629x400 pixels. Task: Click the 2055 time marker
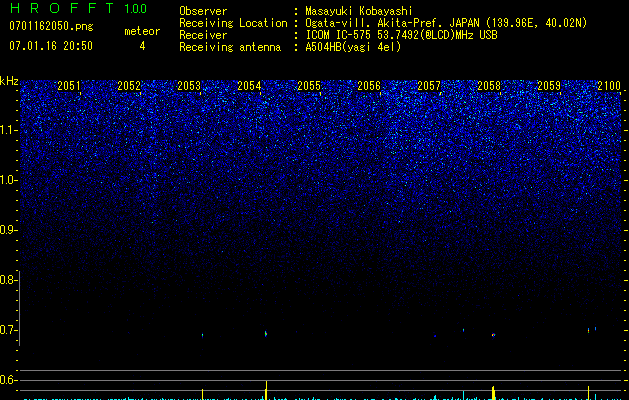coord(309,86)
